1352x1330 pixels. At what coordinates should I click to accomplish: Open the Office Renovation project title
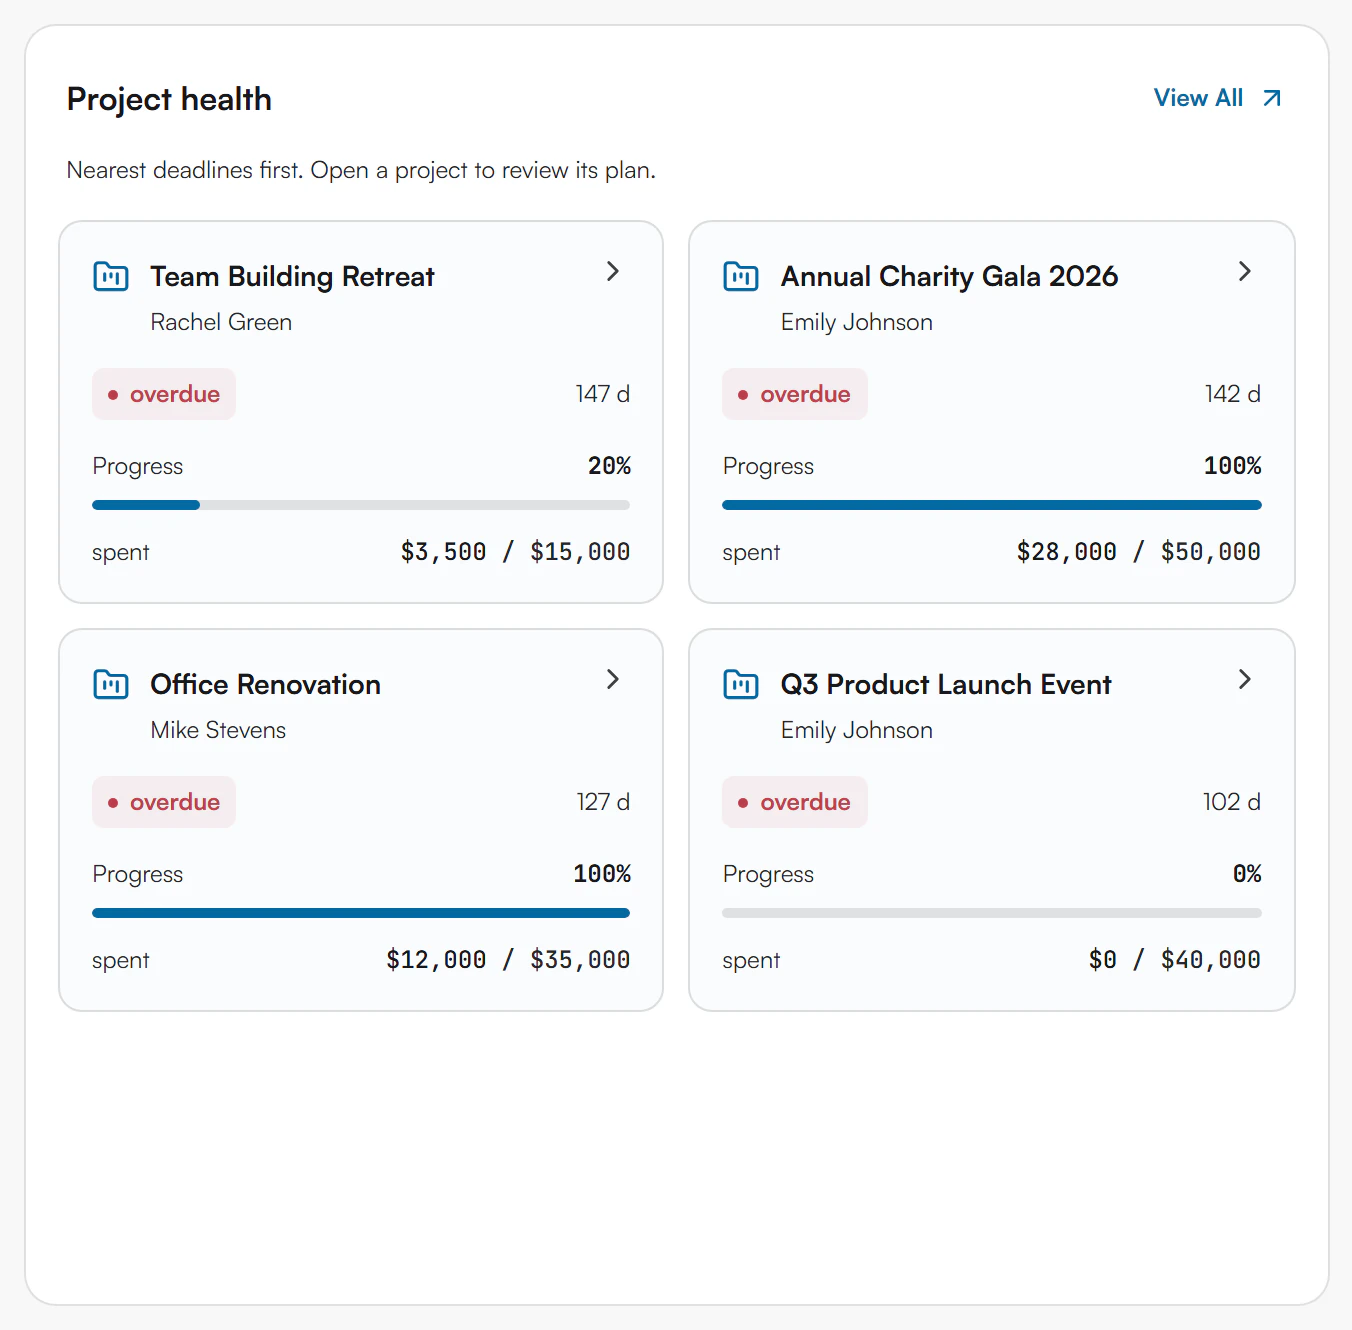tap(265, 684)
